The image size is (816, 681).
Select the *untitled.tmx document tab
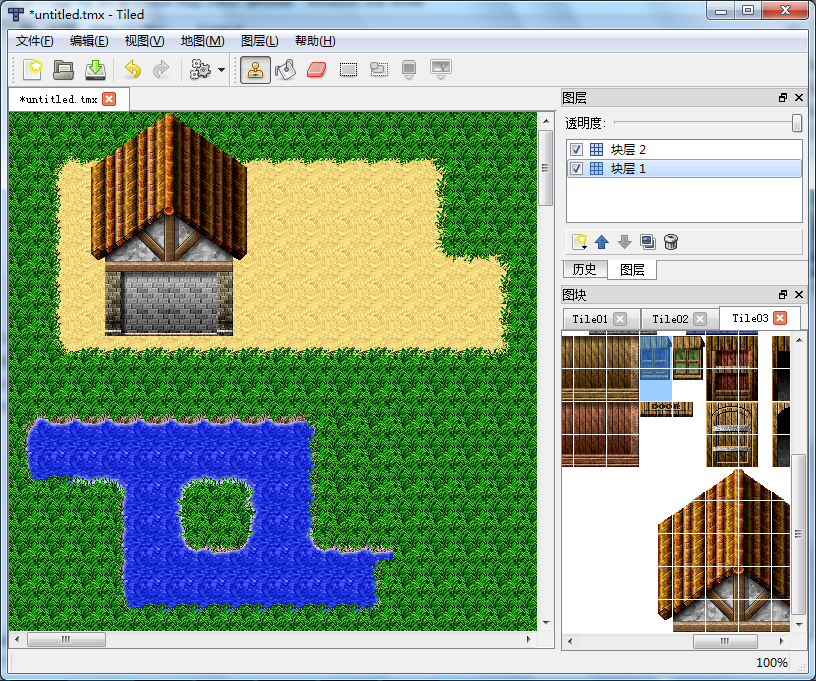[58, 99]
